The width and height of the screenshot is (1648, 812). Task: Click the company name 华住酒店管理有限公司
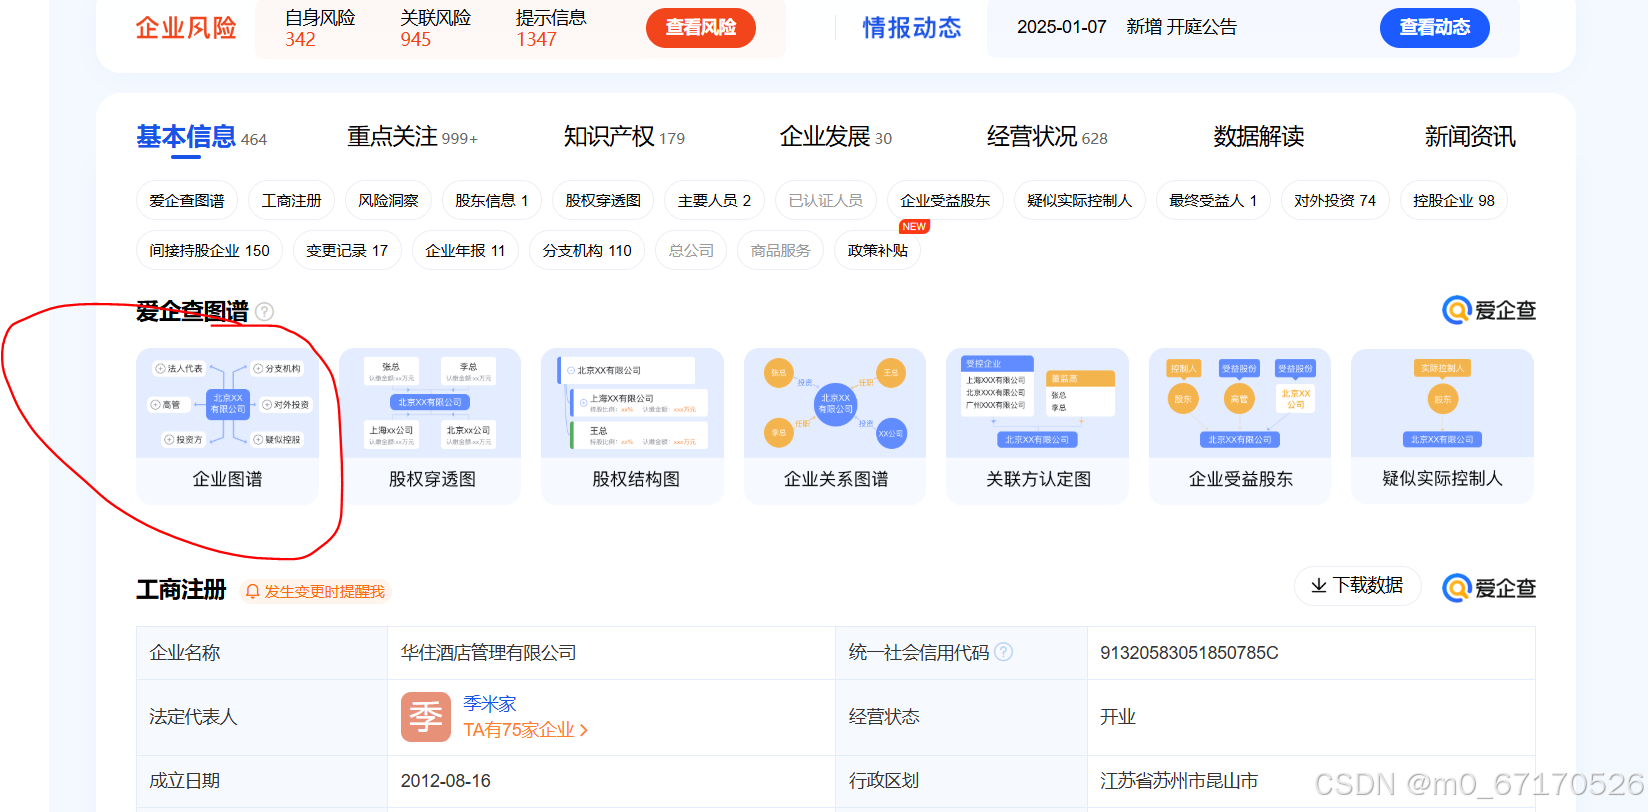[x=488, y=653]
